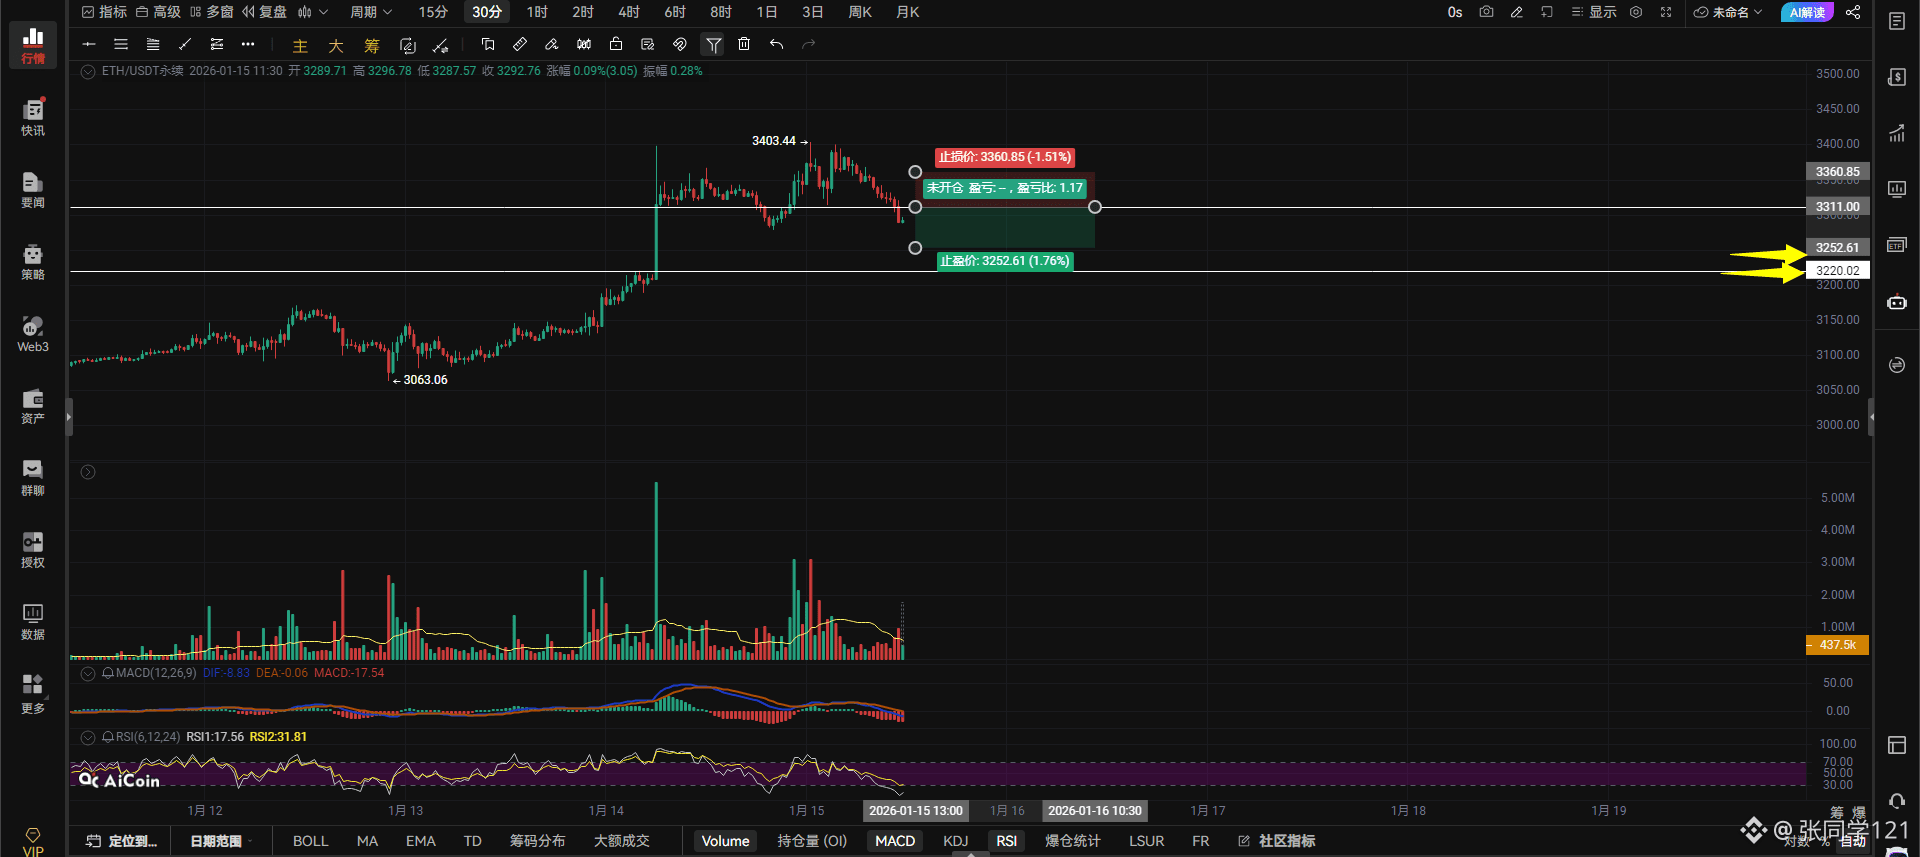Expand the 周期 period dropdown
This screenshot has width=1920, height=857.
(371, 12)
